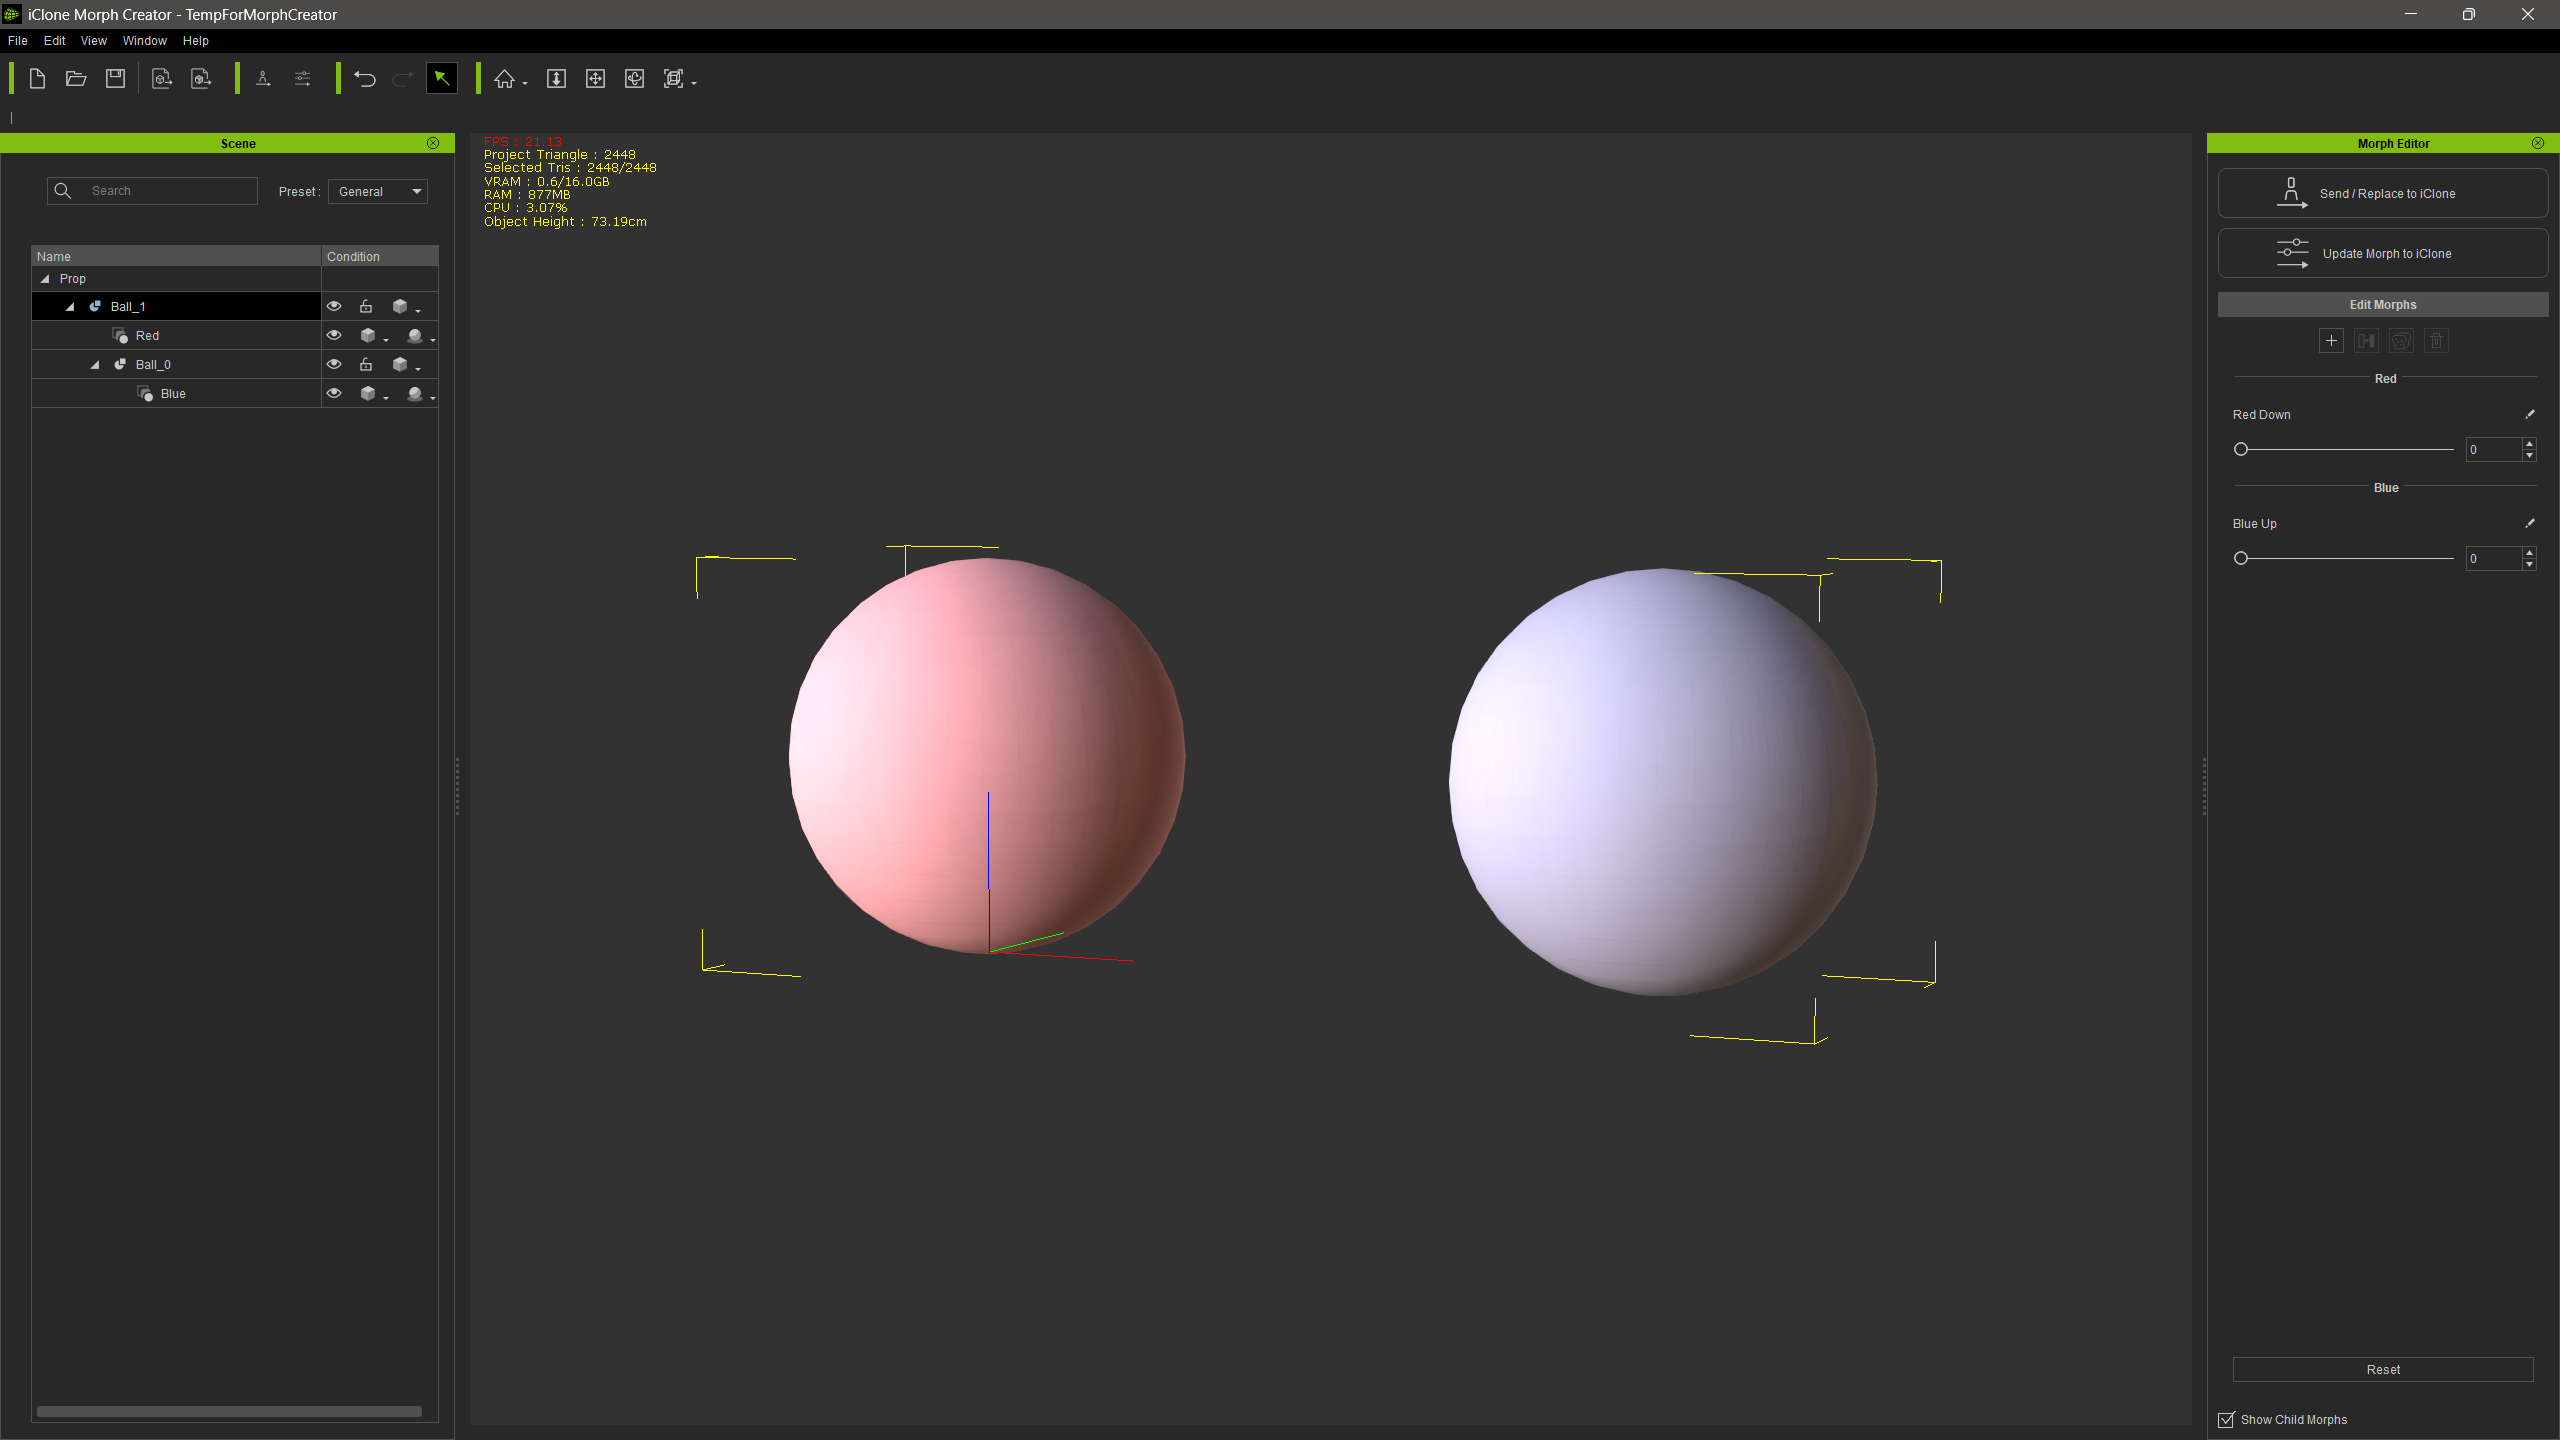
Task: Click Send / Replace to iClone button
Action: click(2383, 193)
